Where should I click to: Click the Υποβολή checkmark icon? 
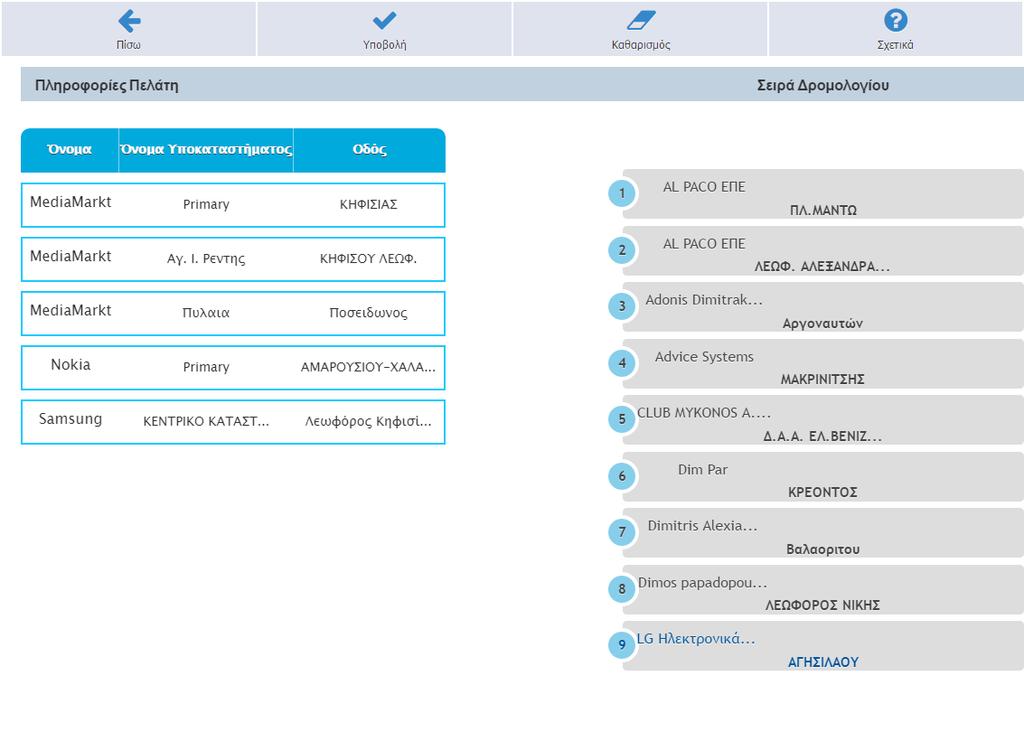tap(384, 21)
